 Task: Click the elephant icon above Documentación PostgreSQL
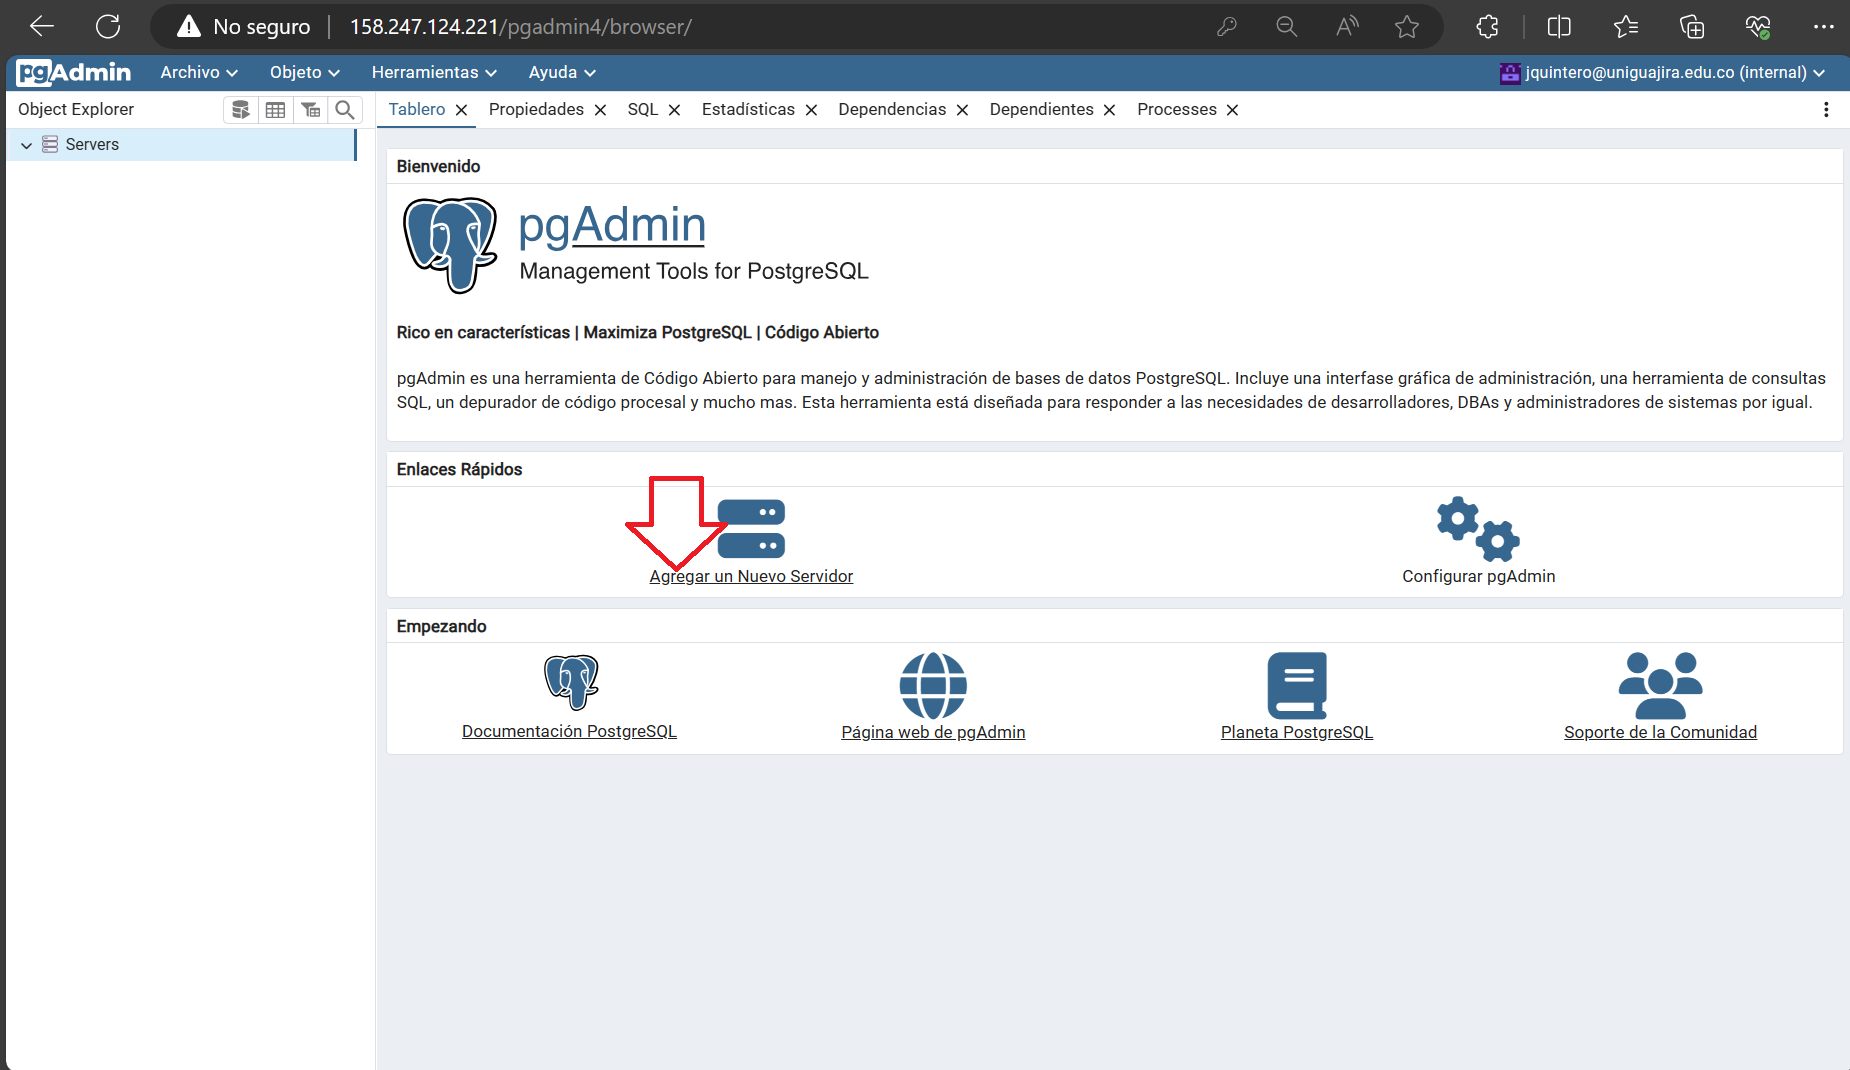[571, 682]
